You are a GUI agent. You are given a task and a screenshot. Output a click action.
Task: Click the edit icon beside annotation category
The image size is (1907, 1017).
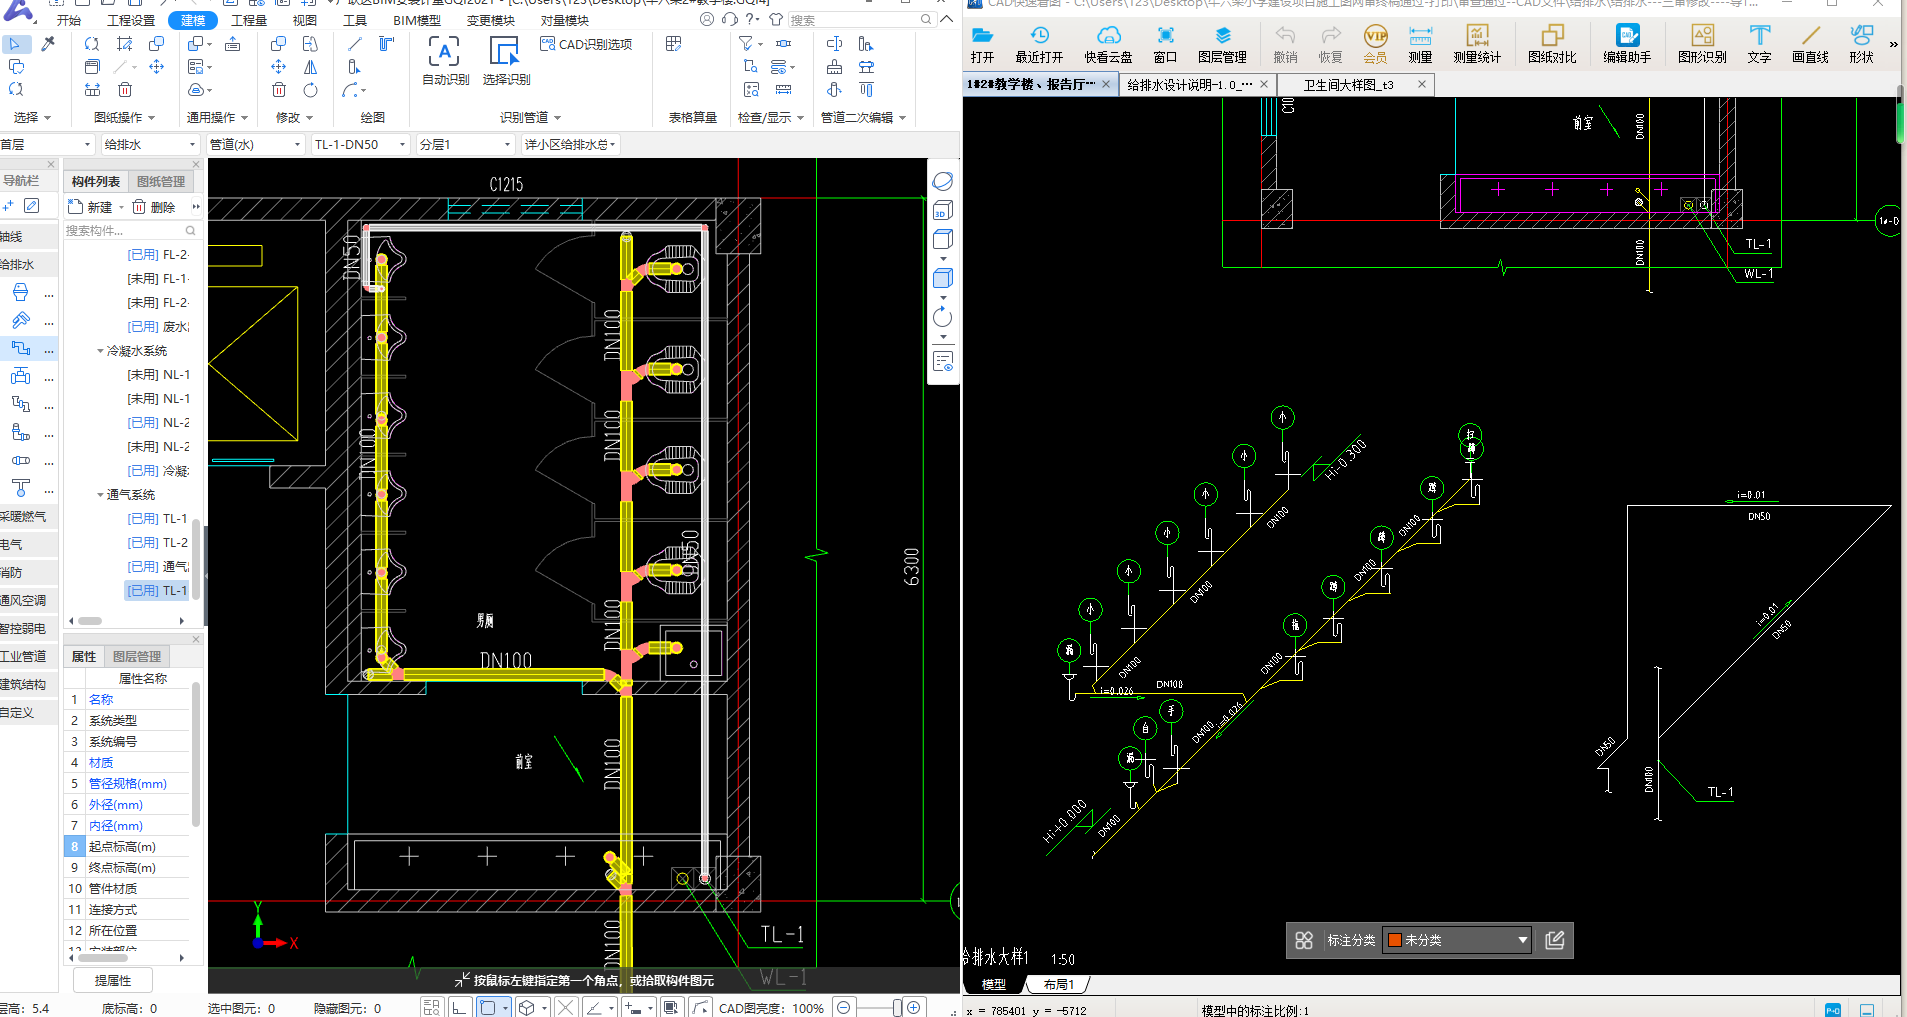[x=1554, y=940]
